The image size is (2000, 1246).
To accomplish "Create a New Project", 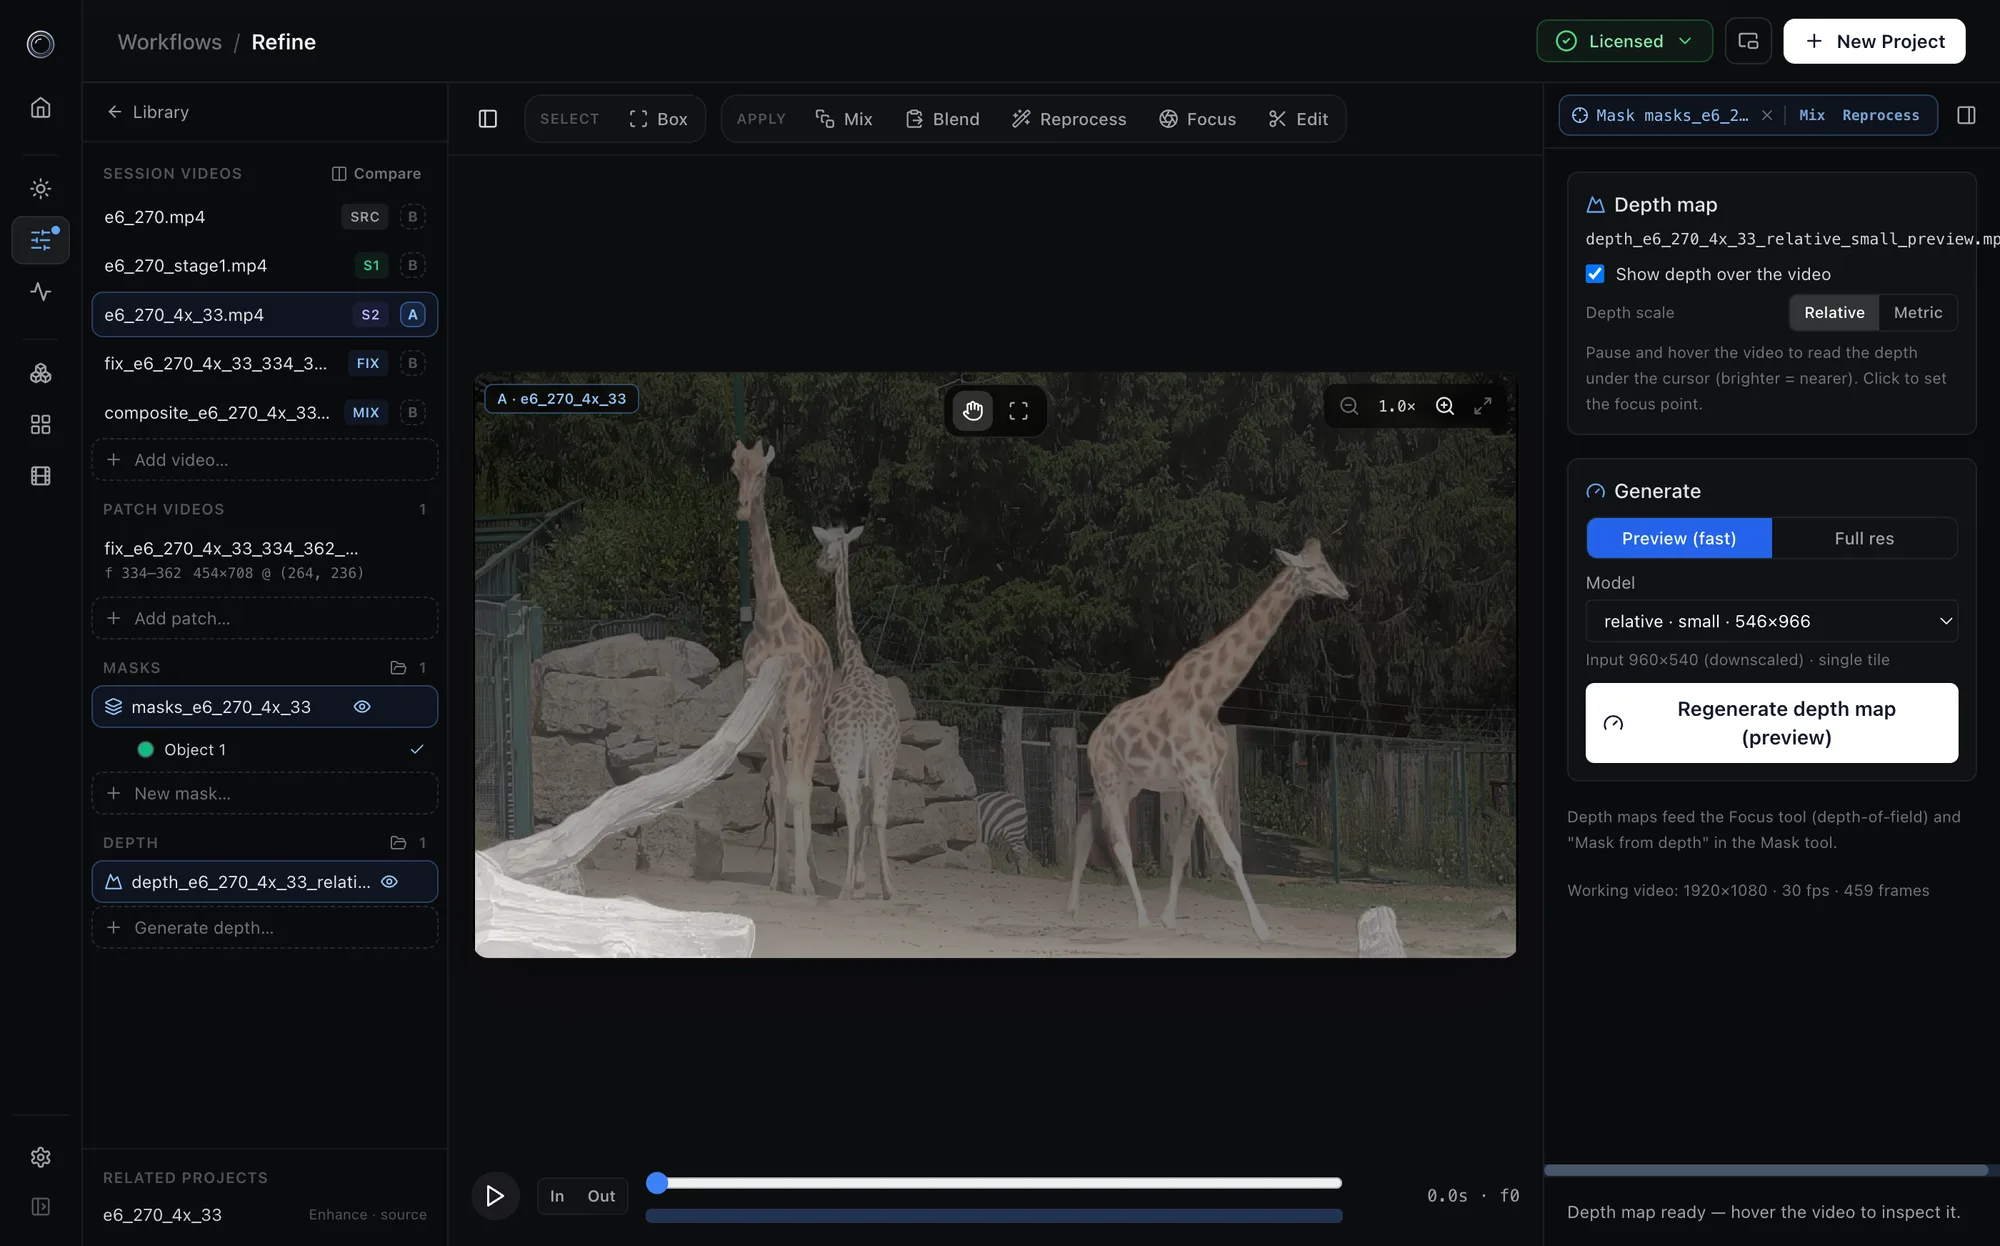I will pos(1874,41).
